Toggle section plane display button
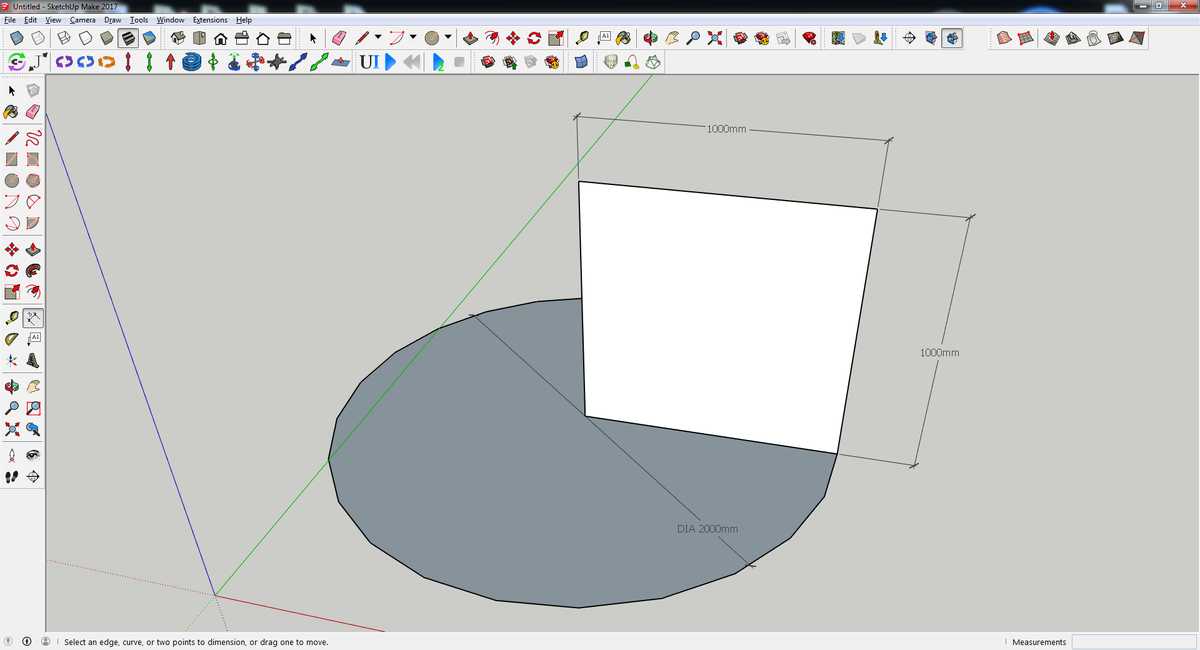Viewport: 1200px width, 650px height. coord(931,38)
